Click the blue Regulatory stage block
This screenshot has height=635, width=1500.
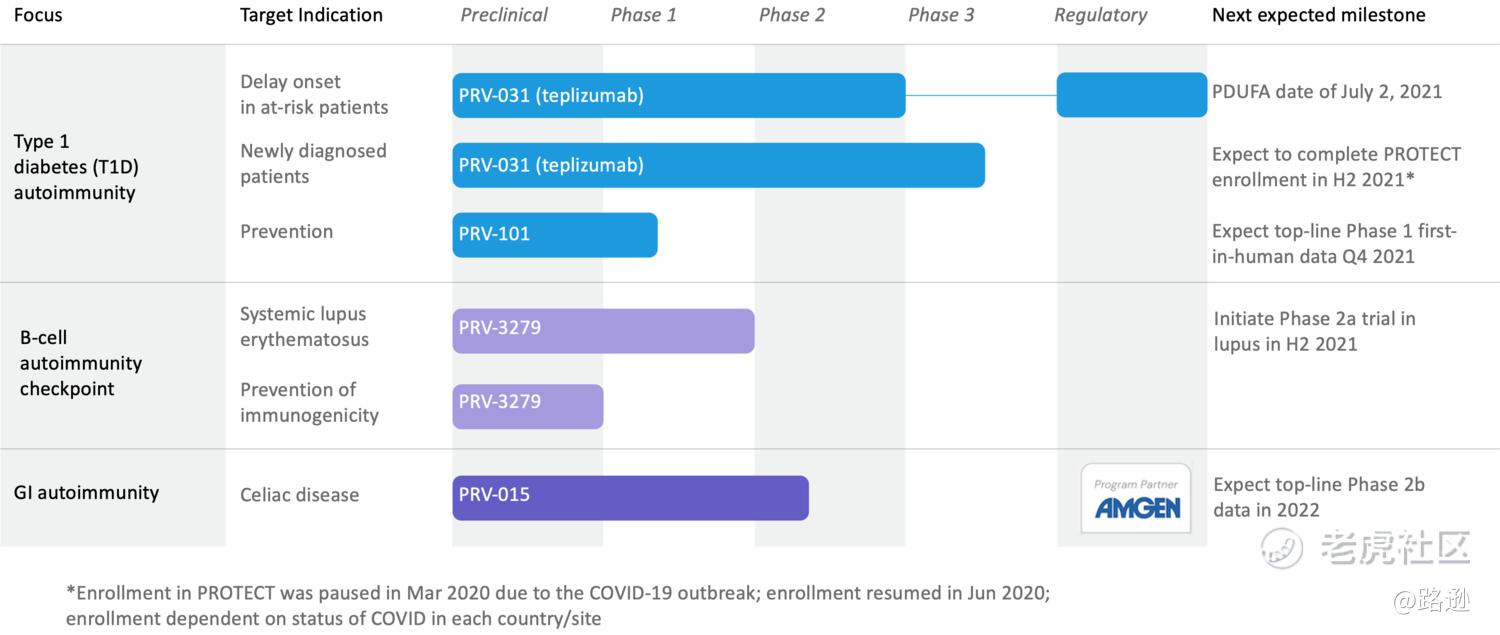point(1131,95)
